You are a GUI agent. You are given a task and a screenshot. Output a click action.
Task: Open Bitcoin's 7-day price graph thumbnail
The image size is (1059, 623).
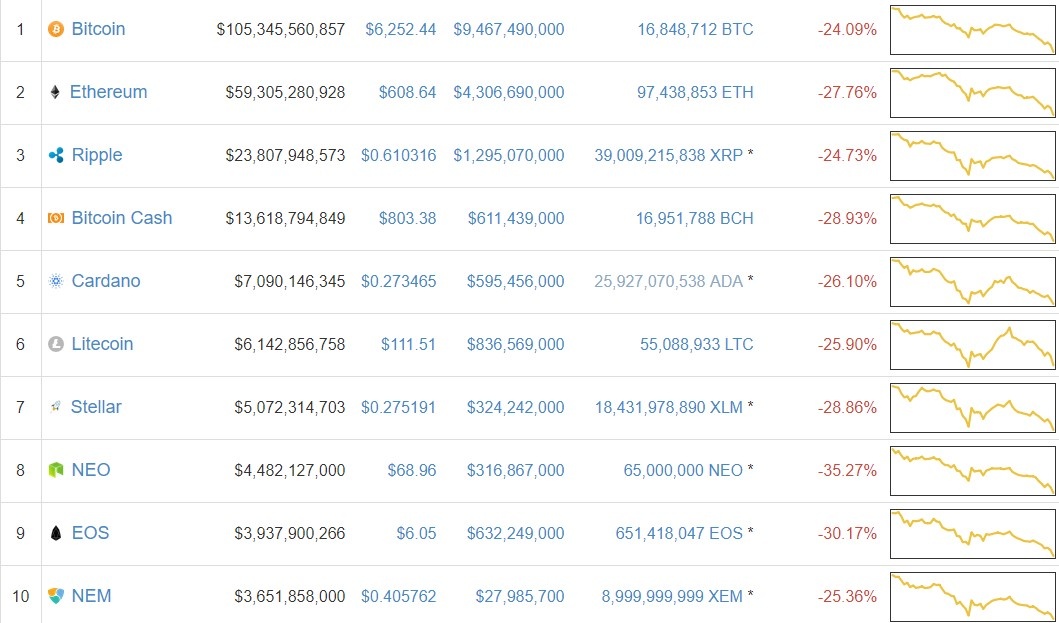[x=972, y=30]
